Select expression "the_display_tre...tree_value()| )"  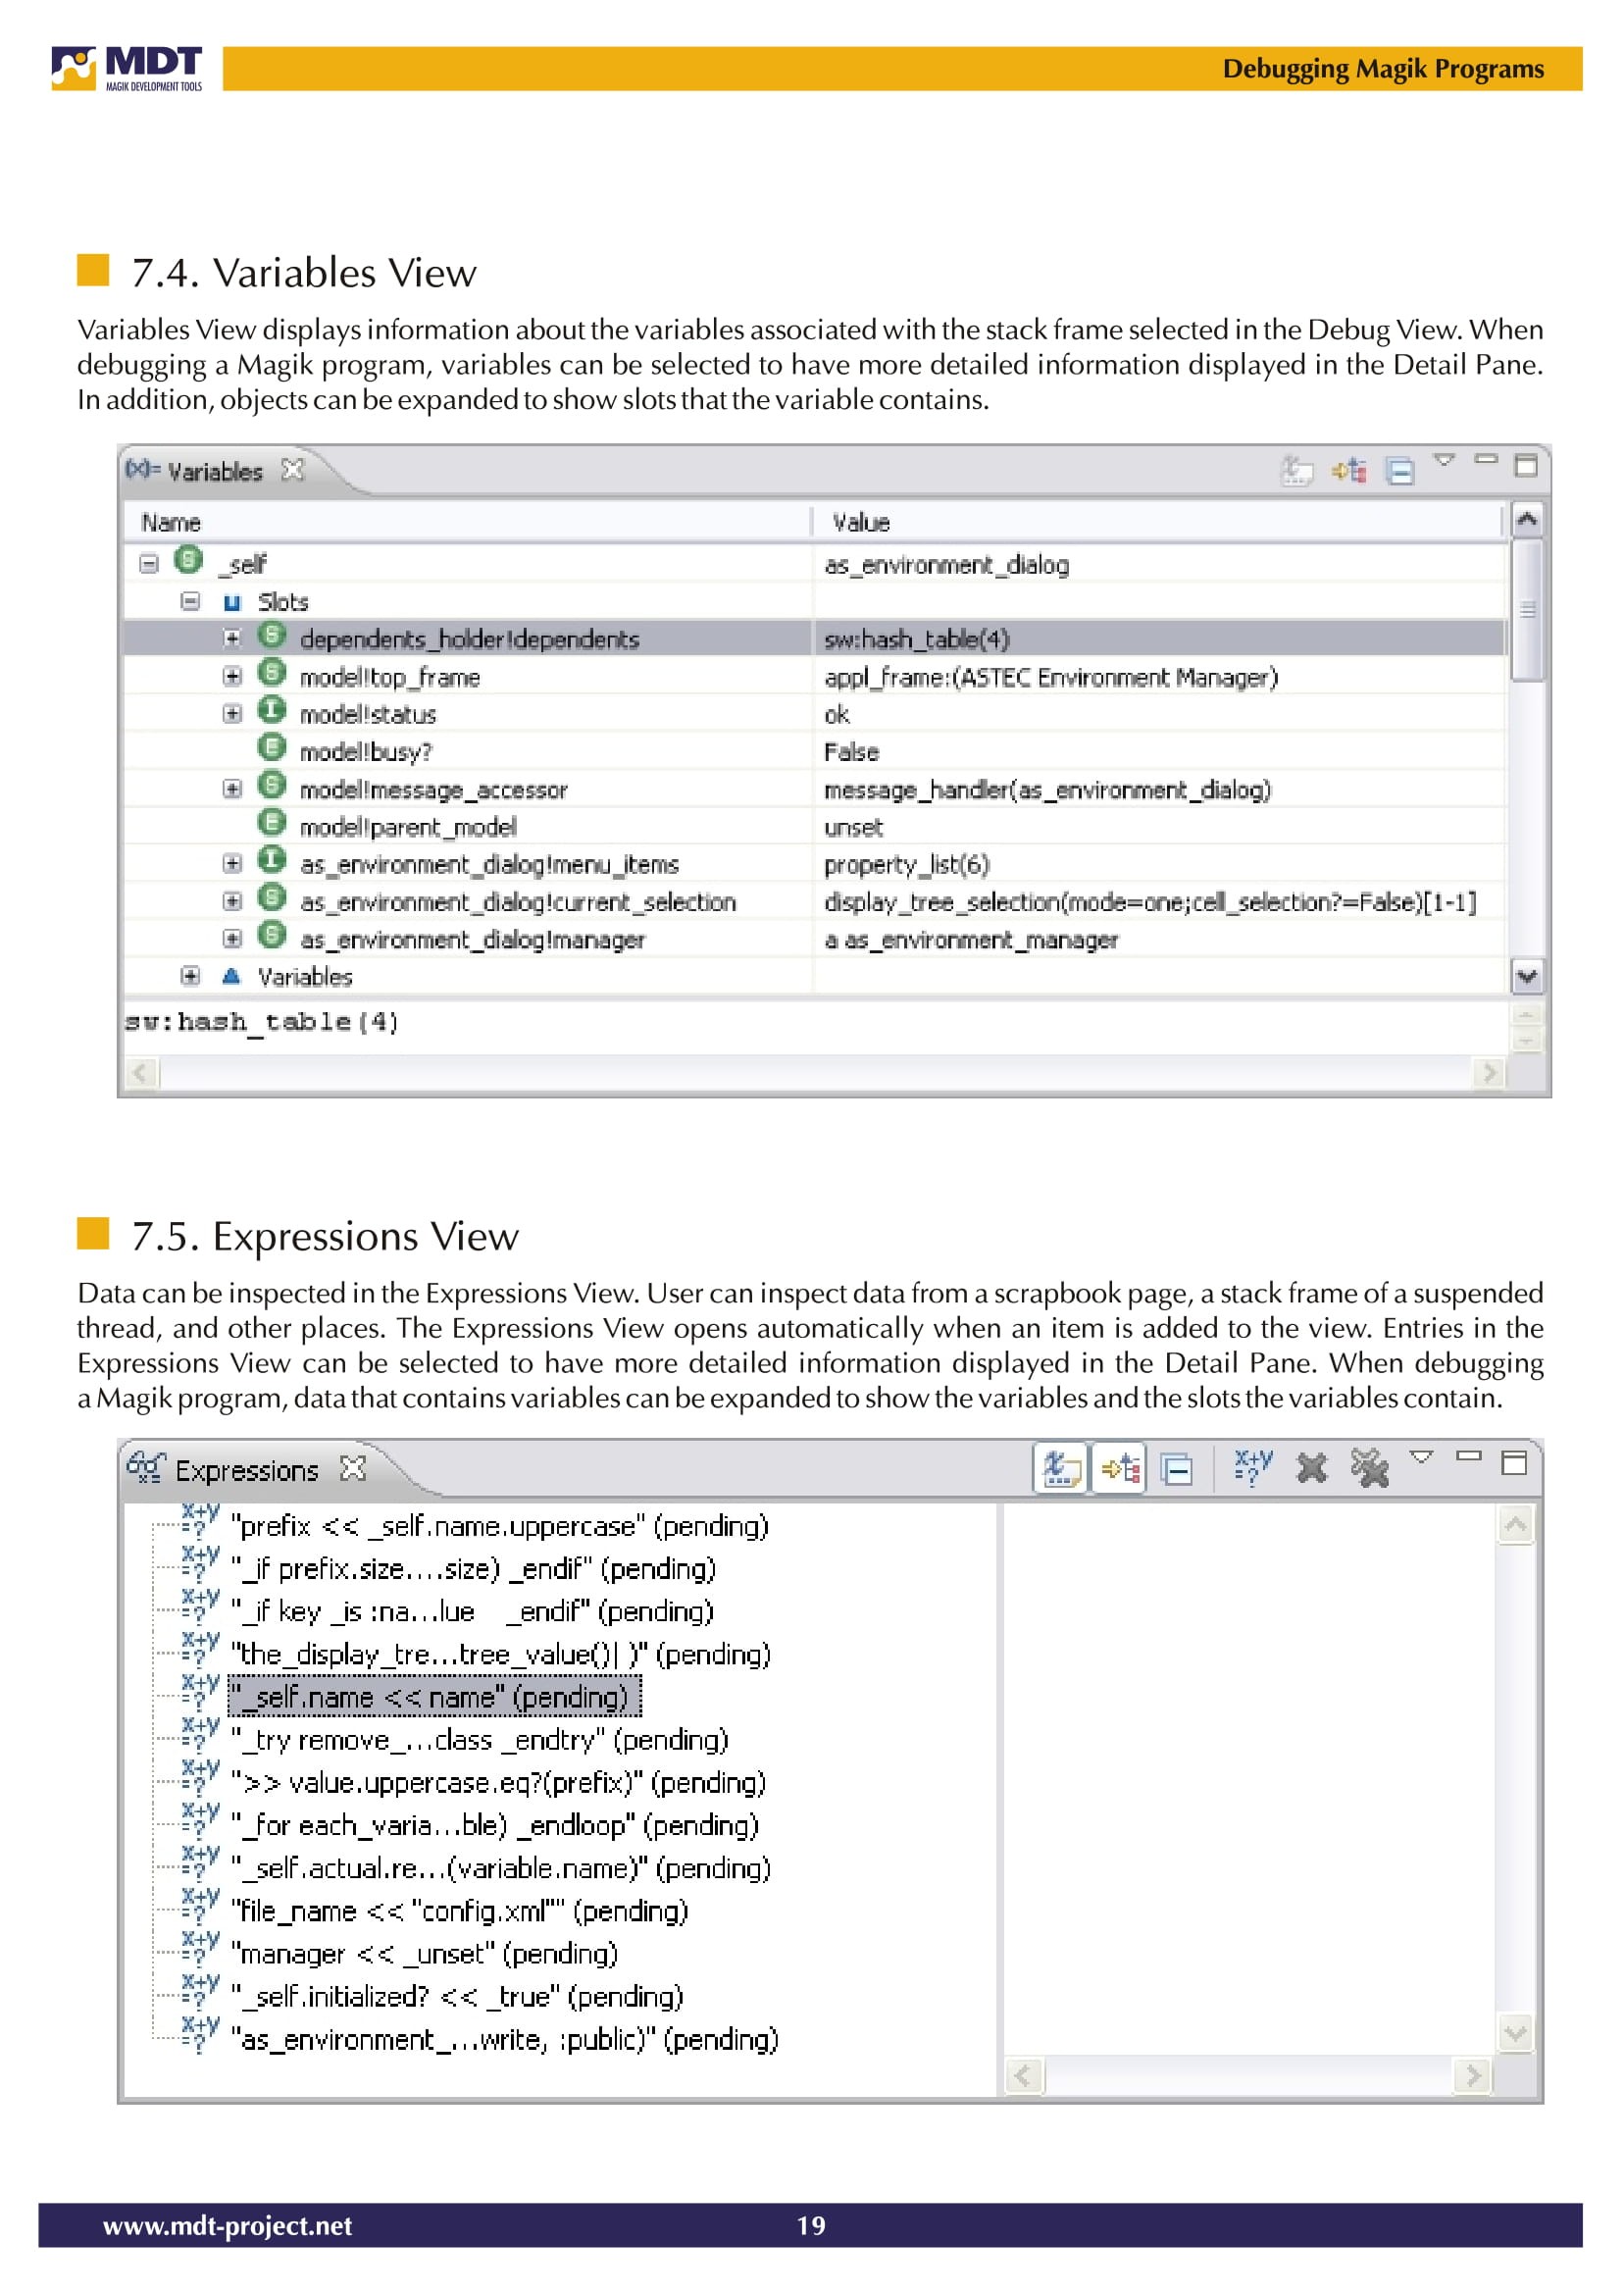click(501, 1655)
